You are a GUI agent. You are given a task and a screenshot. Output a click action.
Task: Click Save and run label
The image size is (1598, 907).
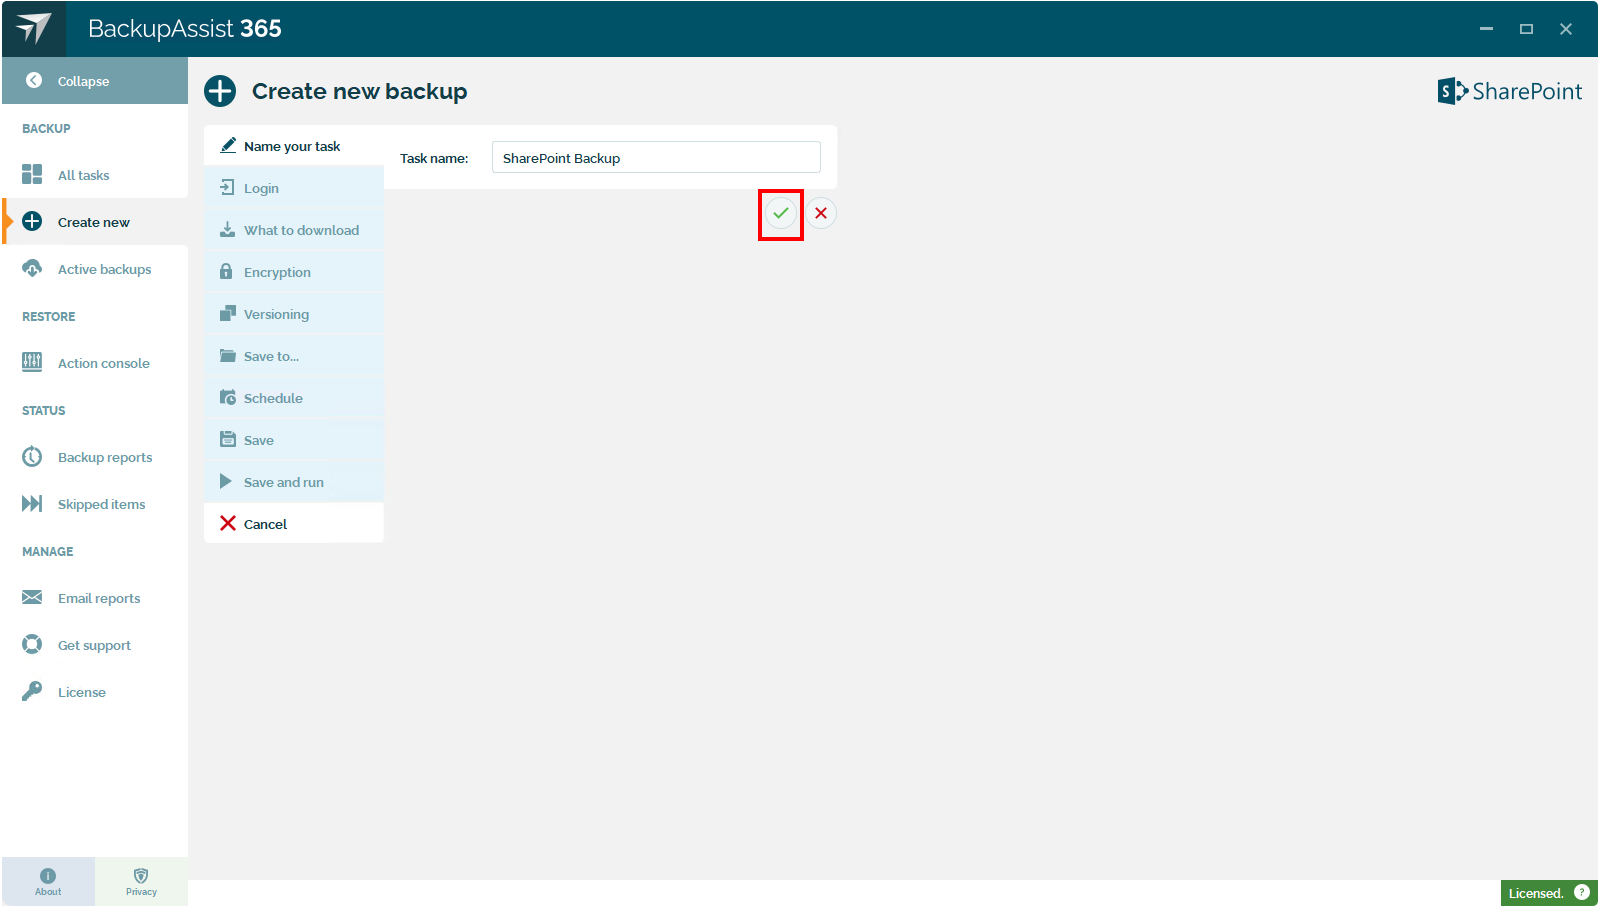coord(284,482)
